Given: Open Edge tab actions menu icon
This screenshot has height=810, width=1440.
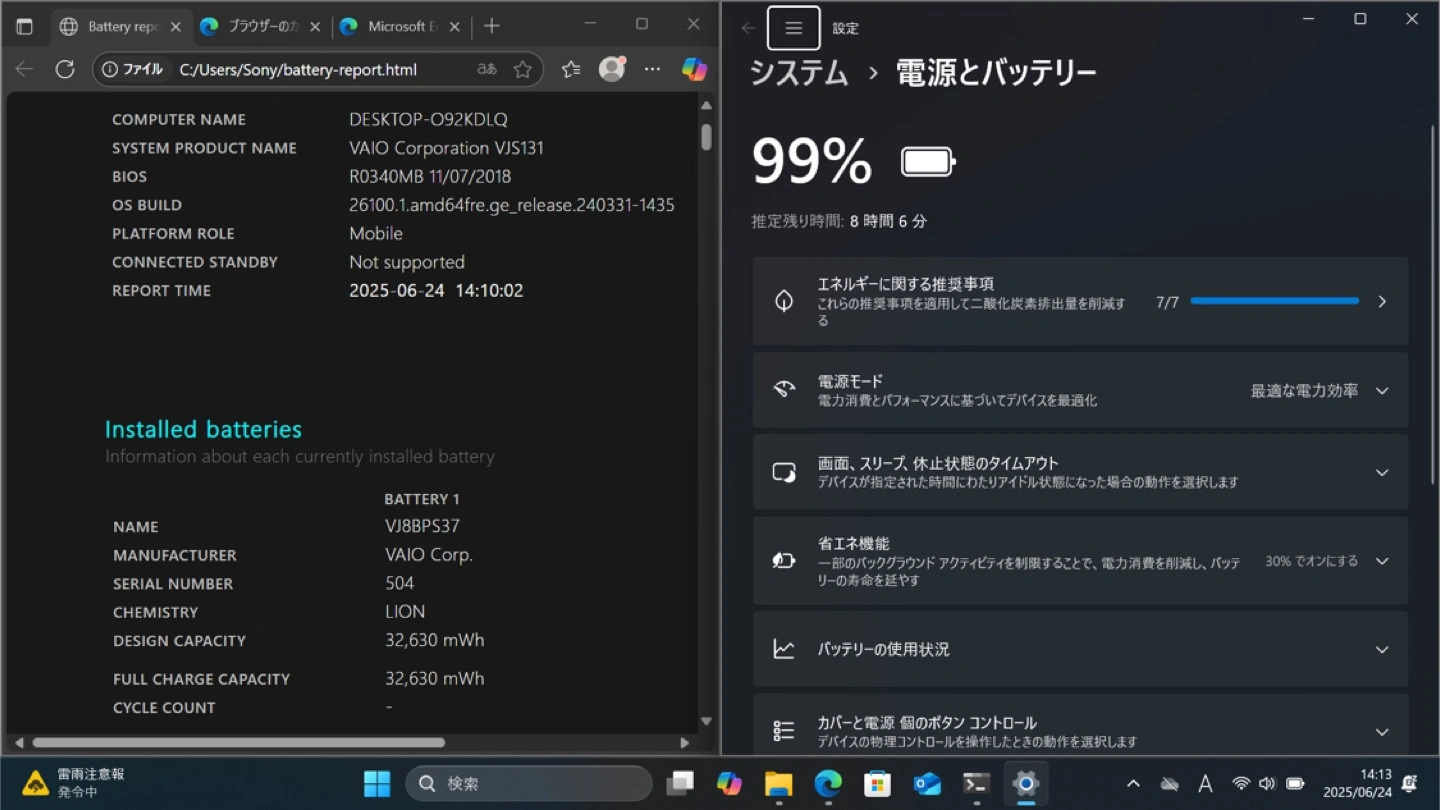Looking at the screenshot, I should click(25, 27).
